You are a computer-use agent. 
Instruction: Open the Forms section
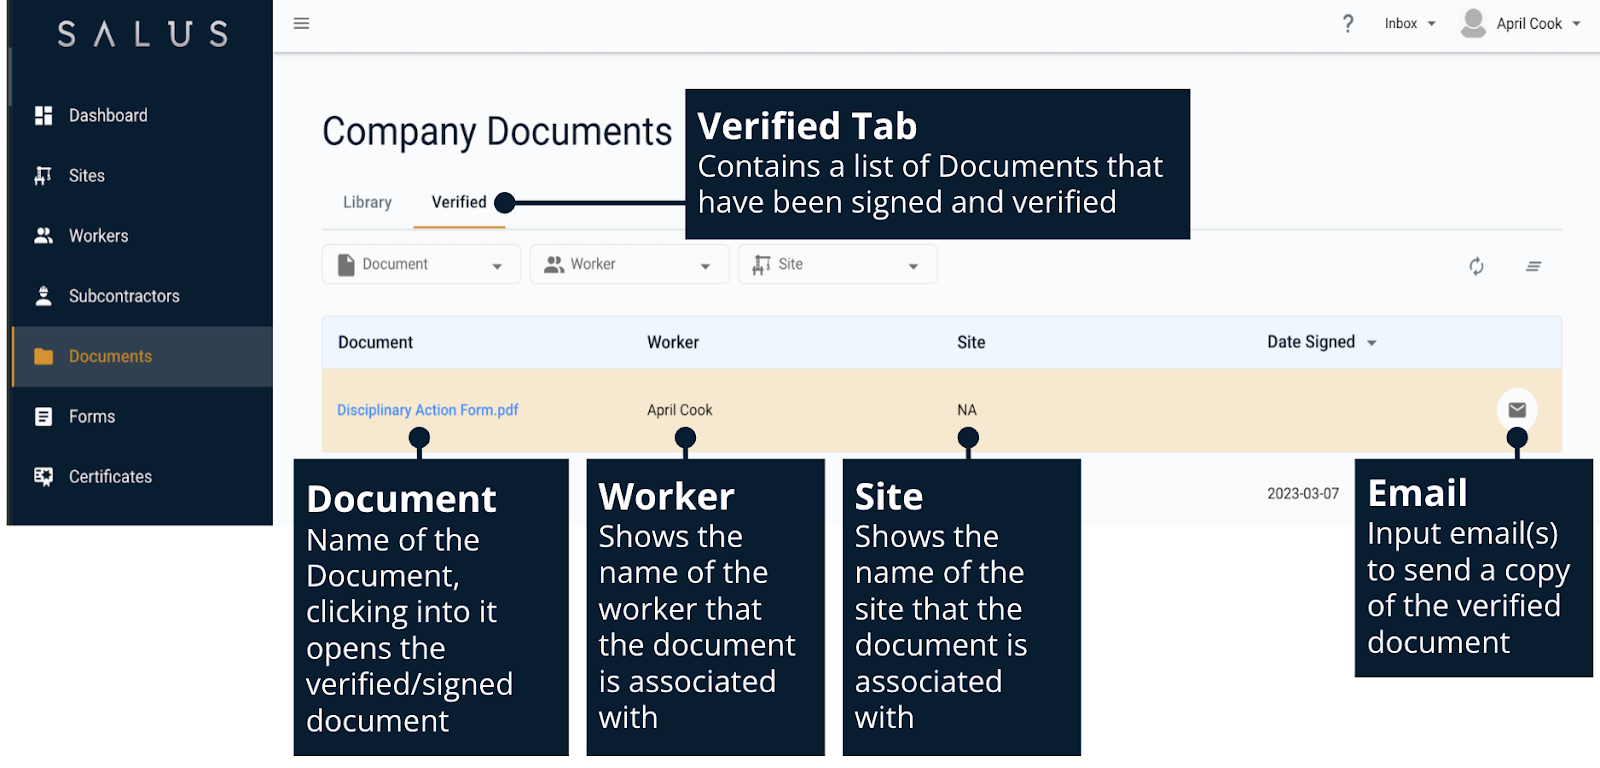point(92,417)
